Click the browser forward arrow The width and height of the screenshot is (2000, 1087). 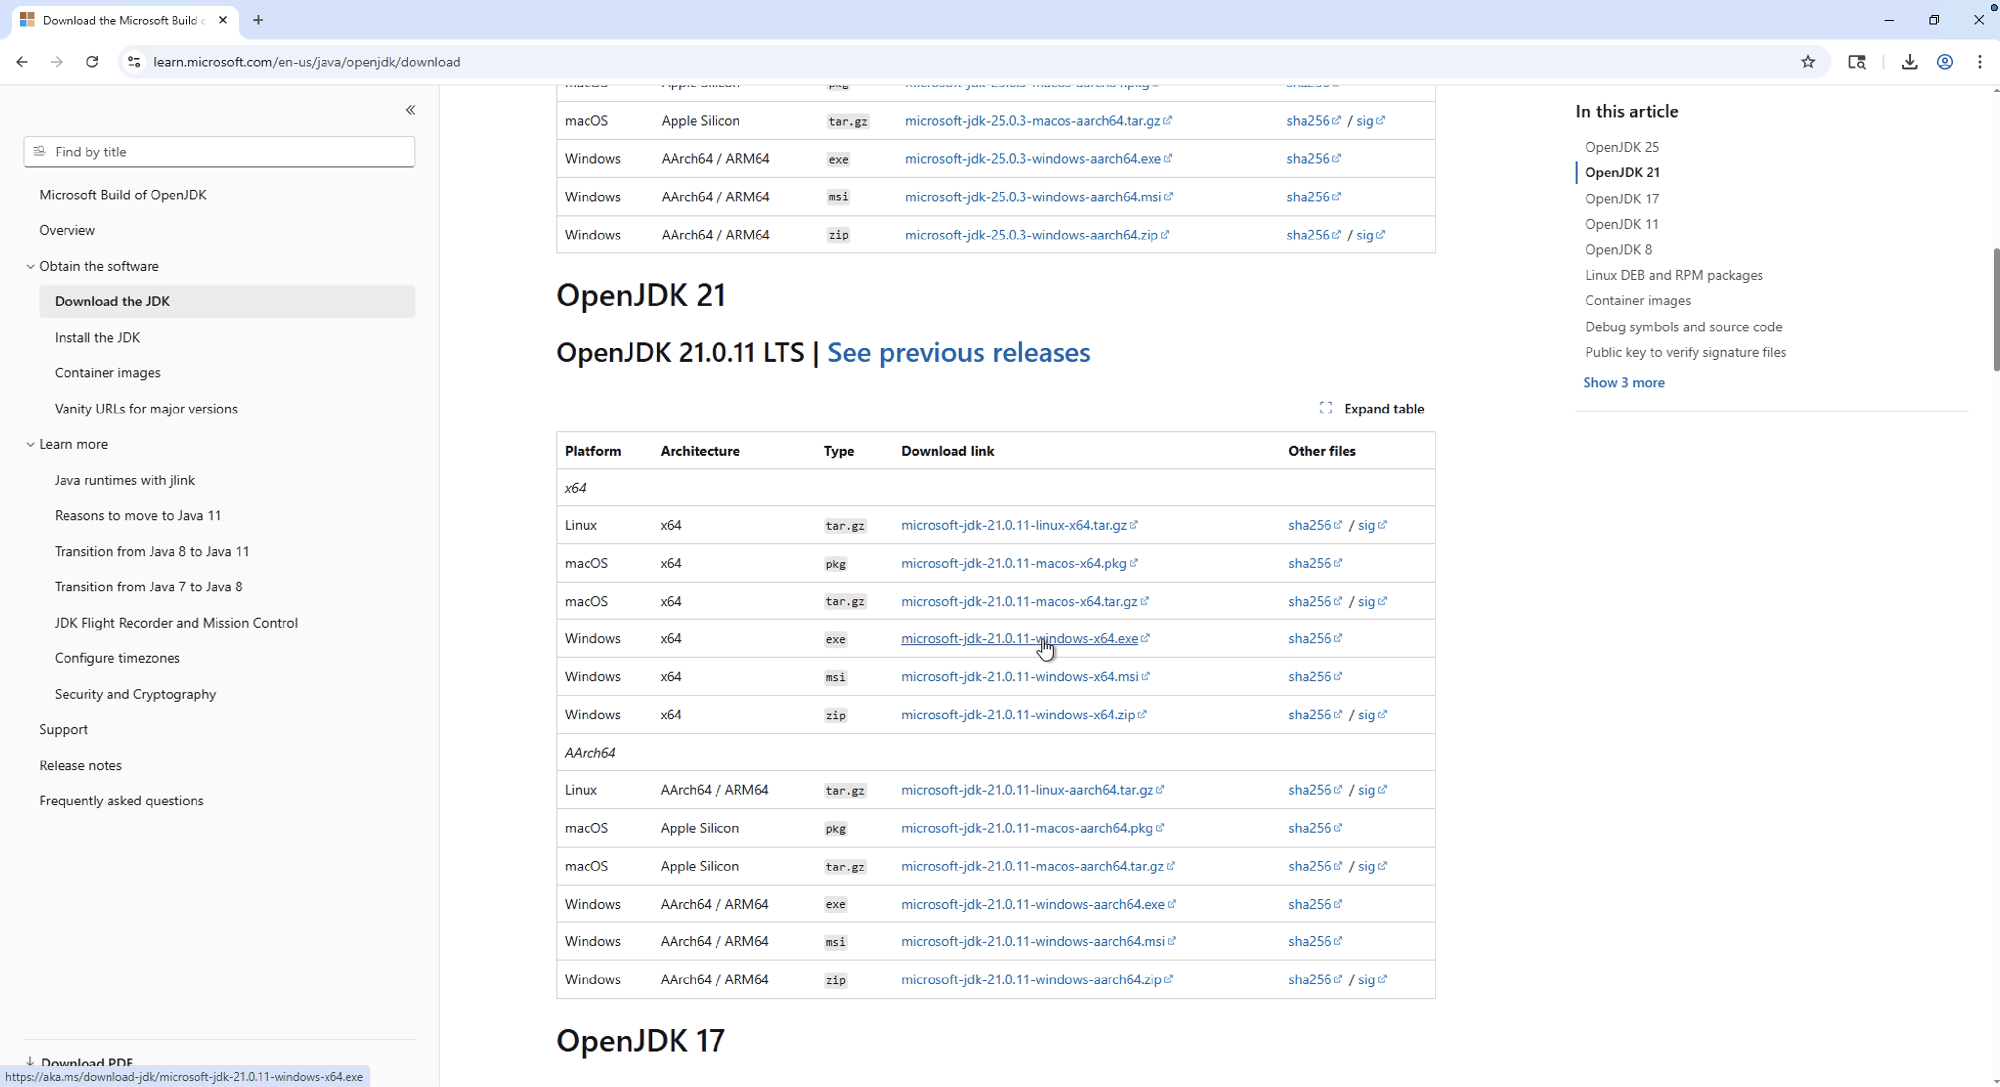click(57, 62)
